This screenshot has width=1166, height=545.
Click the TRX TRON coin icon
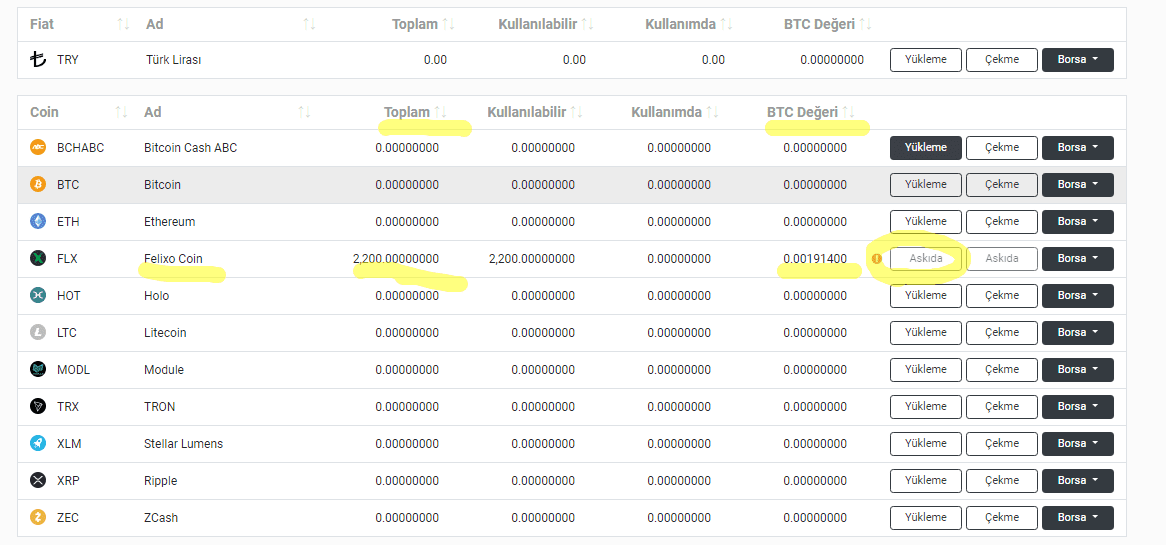pos(38,407)
